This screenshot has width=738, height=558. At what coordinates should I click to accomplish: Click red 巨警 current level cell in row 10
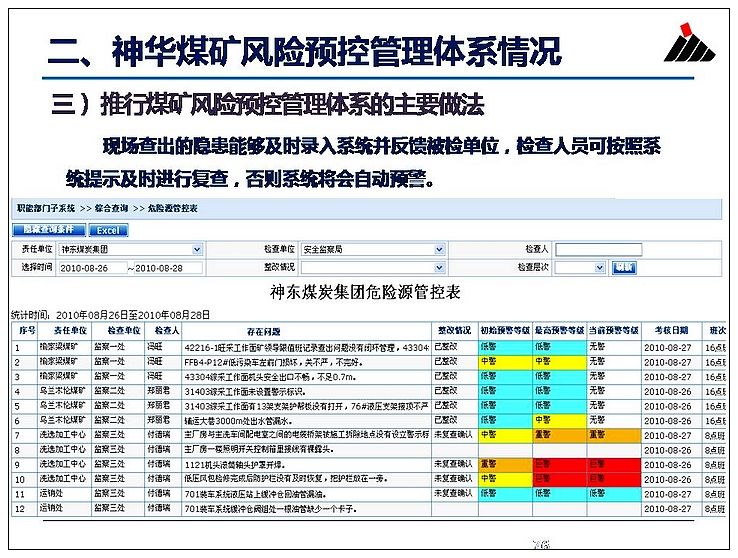point(614,479)
